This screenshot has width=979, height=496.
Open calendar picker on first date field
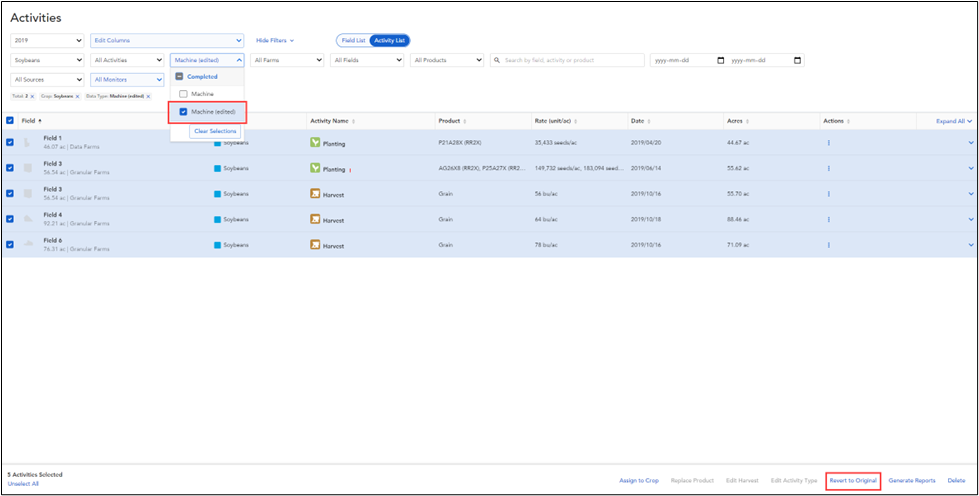pos(721,61)
